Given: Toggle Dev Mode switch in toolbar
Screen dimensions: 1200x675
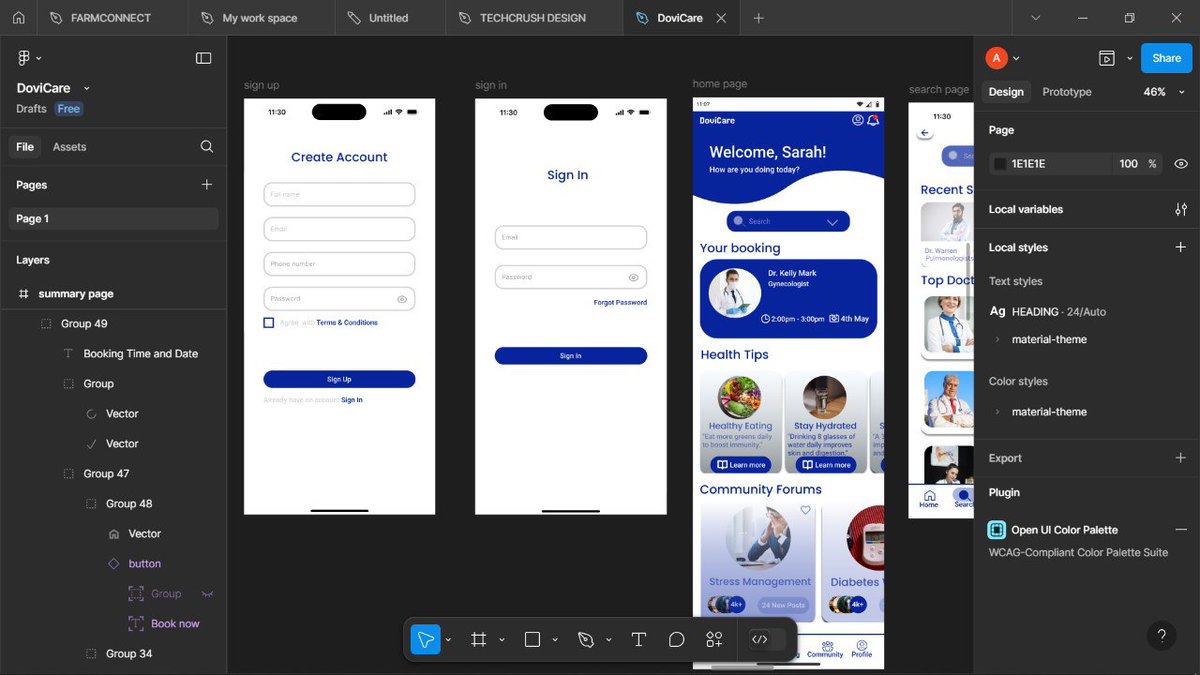Looking at the screenshot, I should [767, 639].
